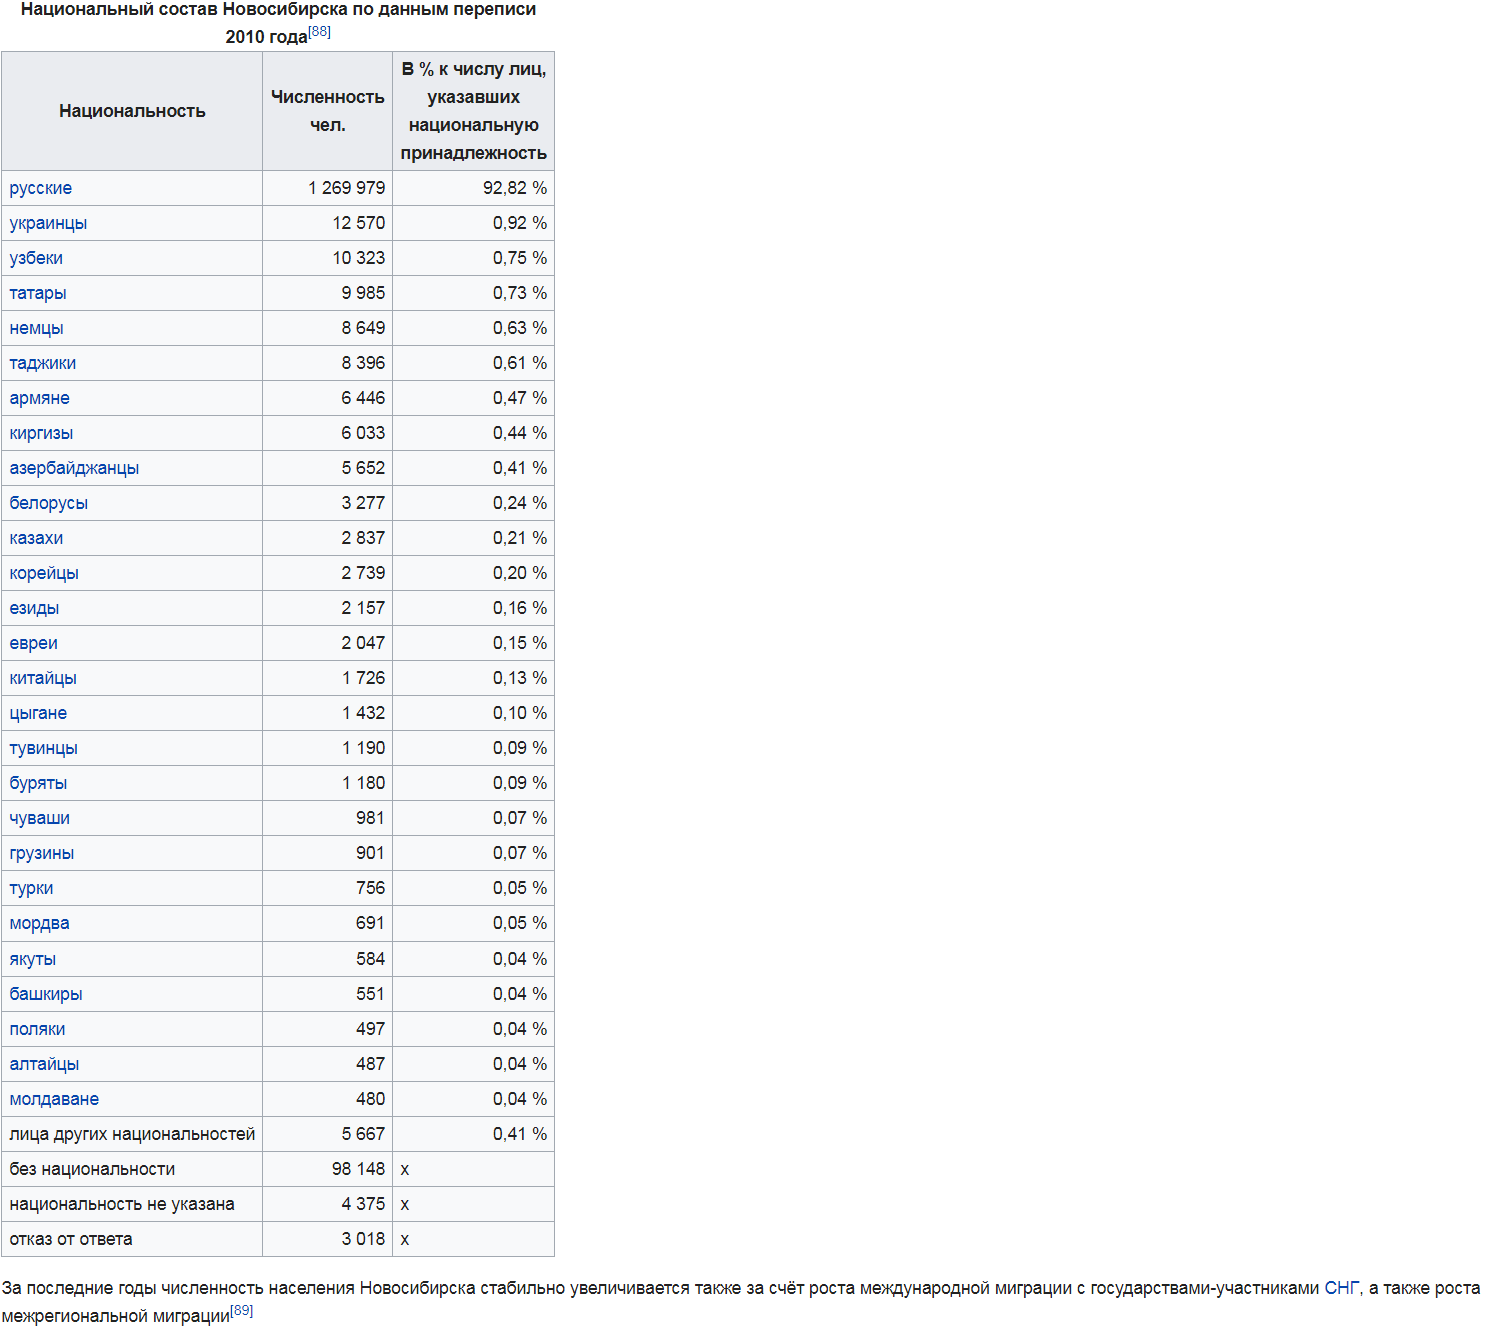Select the value 5 652 for азербайджанцы
This screenshot has width=1495, height=1334.
tap(363, 468)
